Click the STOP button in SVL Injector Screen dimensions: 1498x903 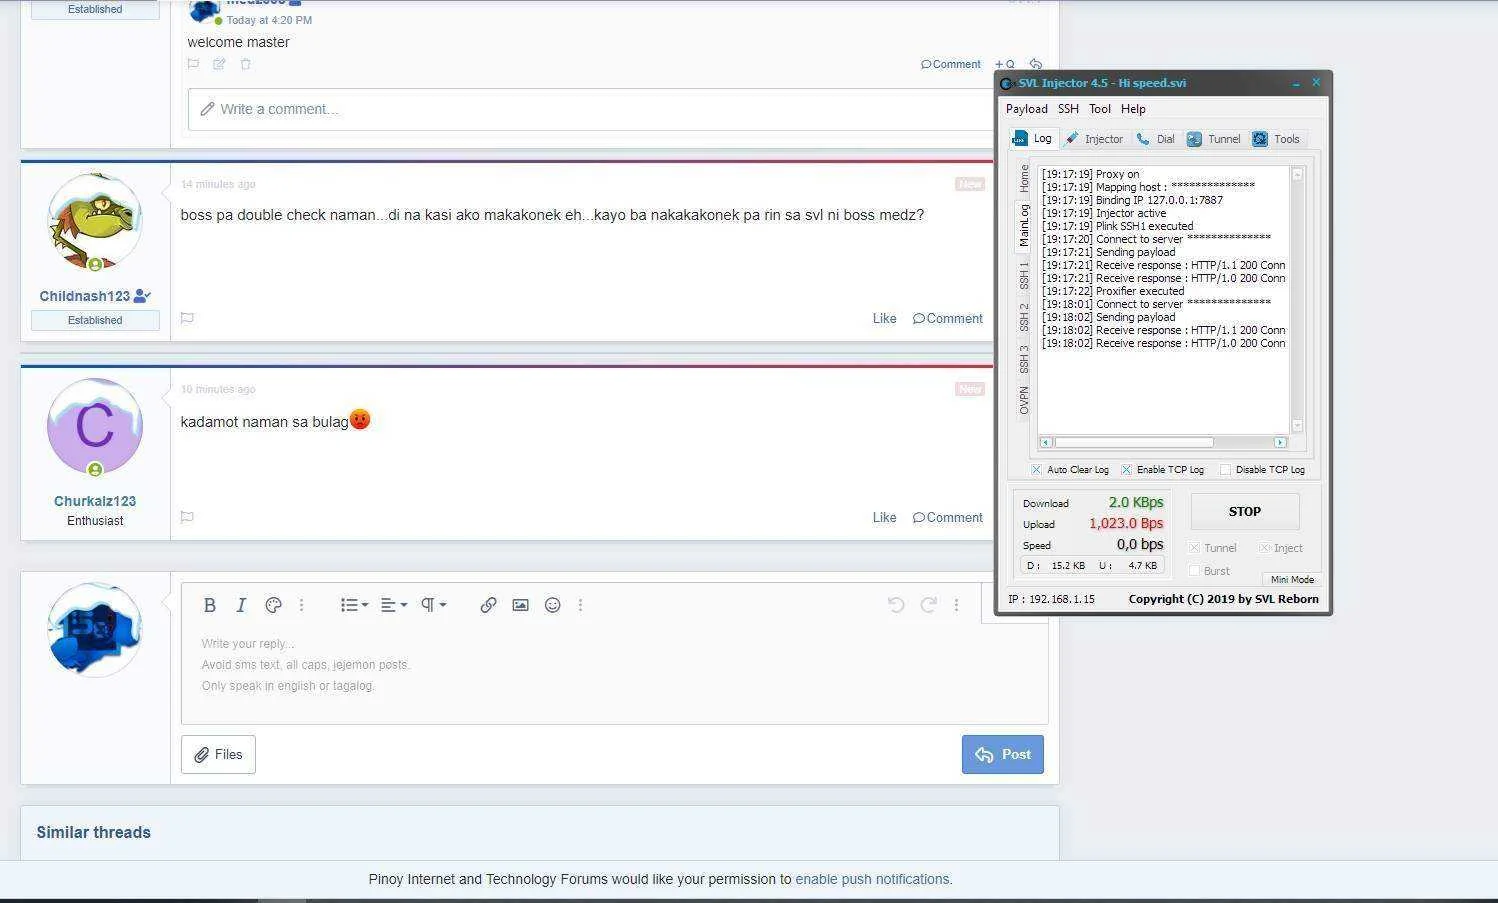tap(1245, 511)
